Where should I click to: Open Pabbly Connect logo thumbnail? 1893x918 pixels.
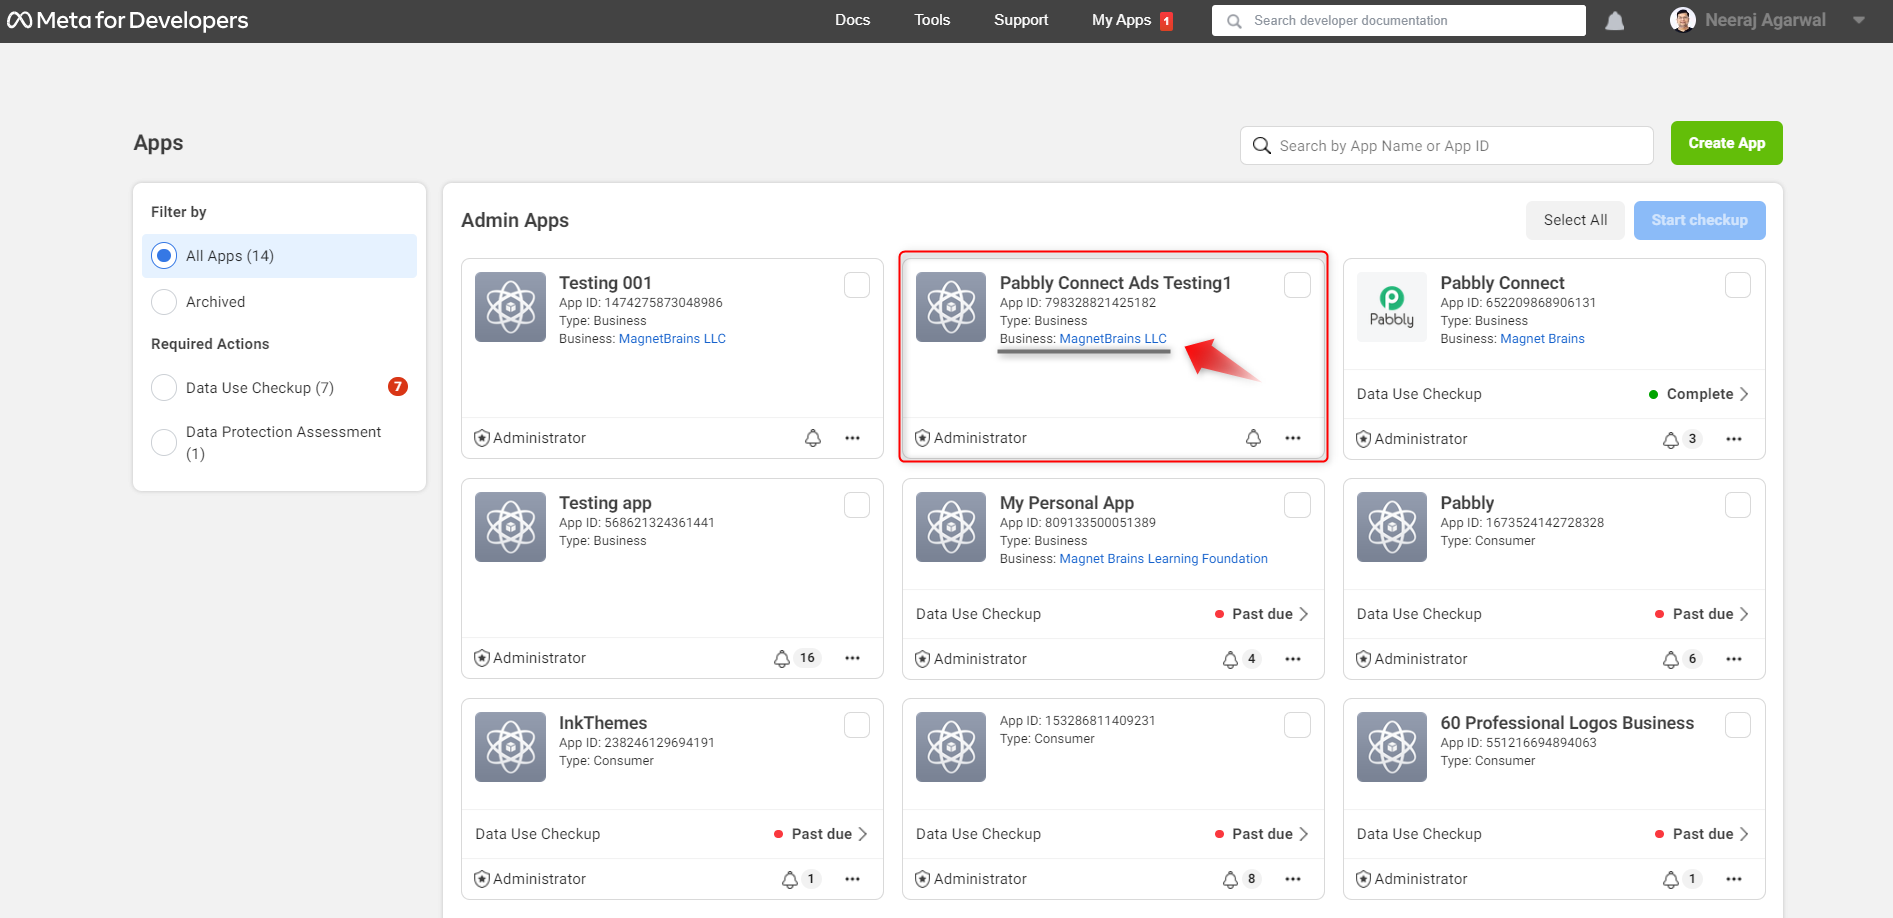[1392, 307]
